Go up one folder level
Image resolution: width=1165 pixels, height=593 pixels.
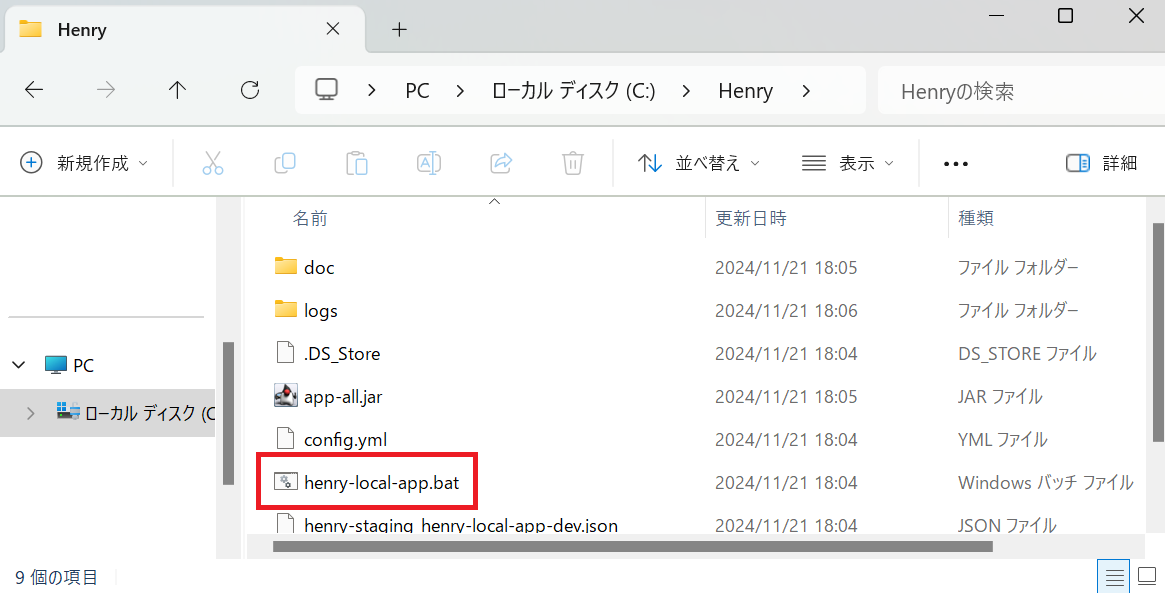(177, 91)
